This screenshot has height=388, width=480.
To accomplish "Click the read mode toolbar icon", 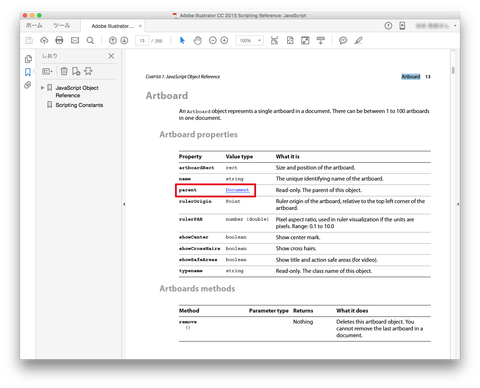I will click(321, 40).
